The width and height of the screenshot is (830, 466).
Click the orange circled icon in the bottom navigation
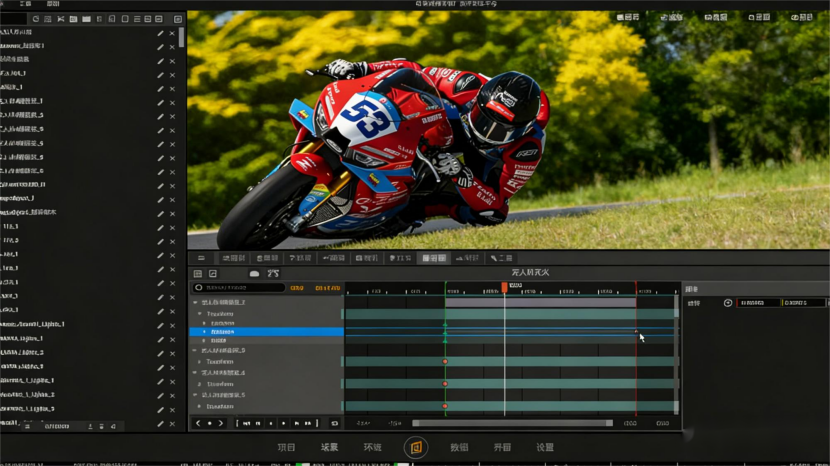click(x=416, y=447)
